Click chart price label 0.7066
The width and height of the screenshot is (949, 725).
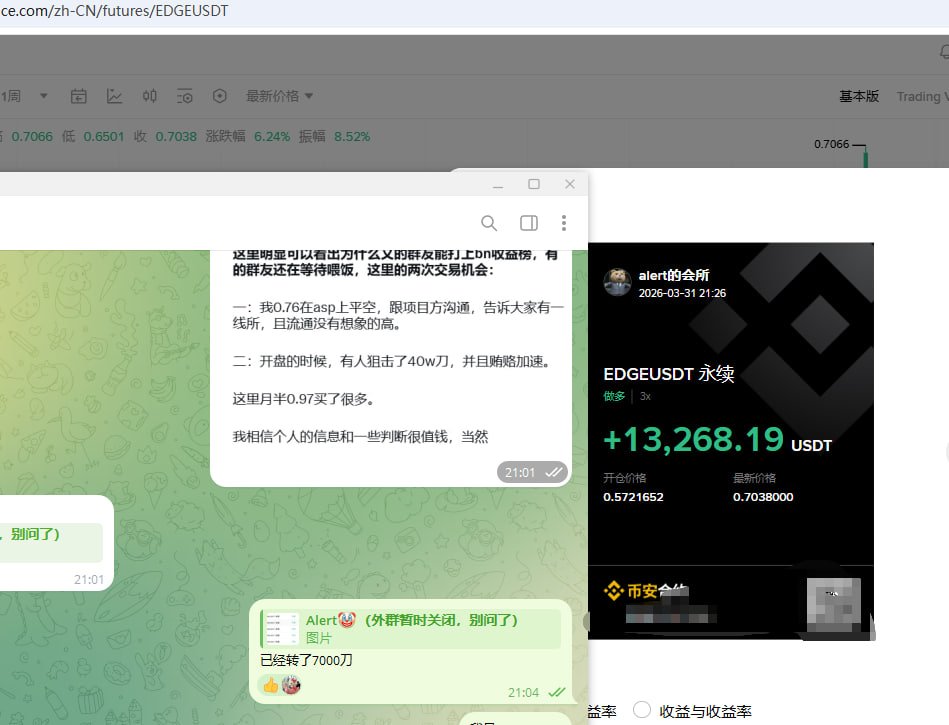point(832,144)
